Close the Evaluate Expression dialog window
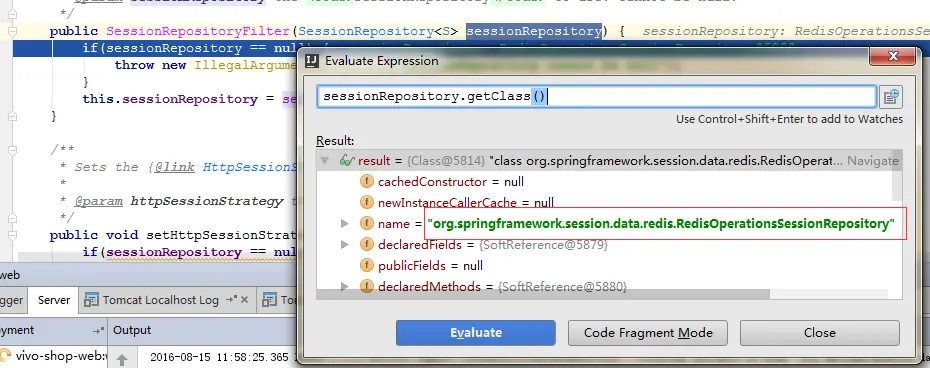The image size is (930, 368). pyautogui.click(x=893, y=57)
